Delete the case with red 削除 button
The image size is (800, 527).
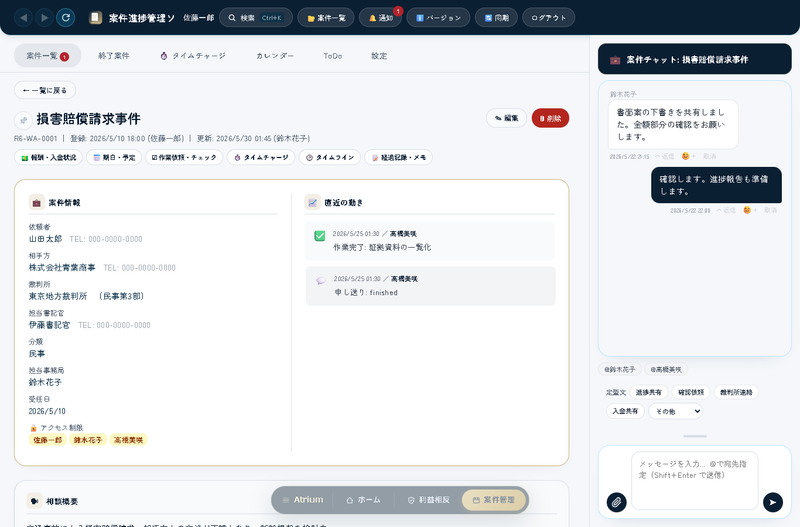point(550,118)
